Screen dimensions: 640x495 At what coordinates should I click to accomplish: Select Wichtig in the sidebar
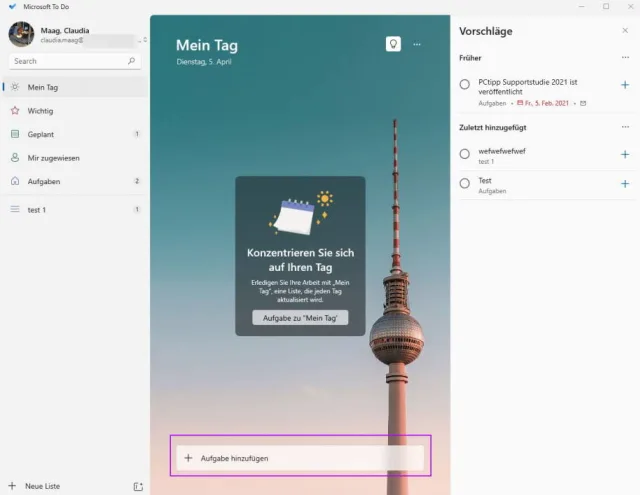40,110
